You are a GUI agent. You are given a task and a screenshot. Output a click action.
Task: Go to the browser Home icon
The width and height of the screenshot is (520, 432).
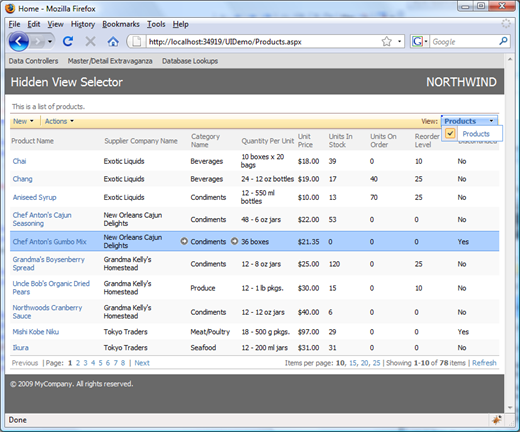[113, 42]
